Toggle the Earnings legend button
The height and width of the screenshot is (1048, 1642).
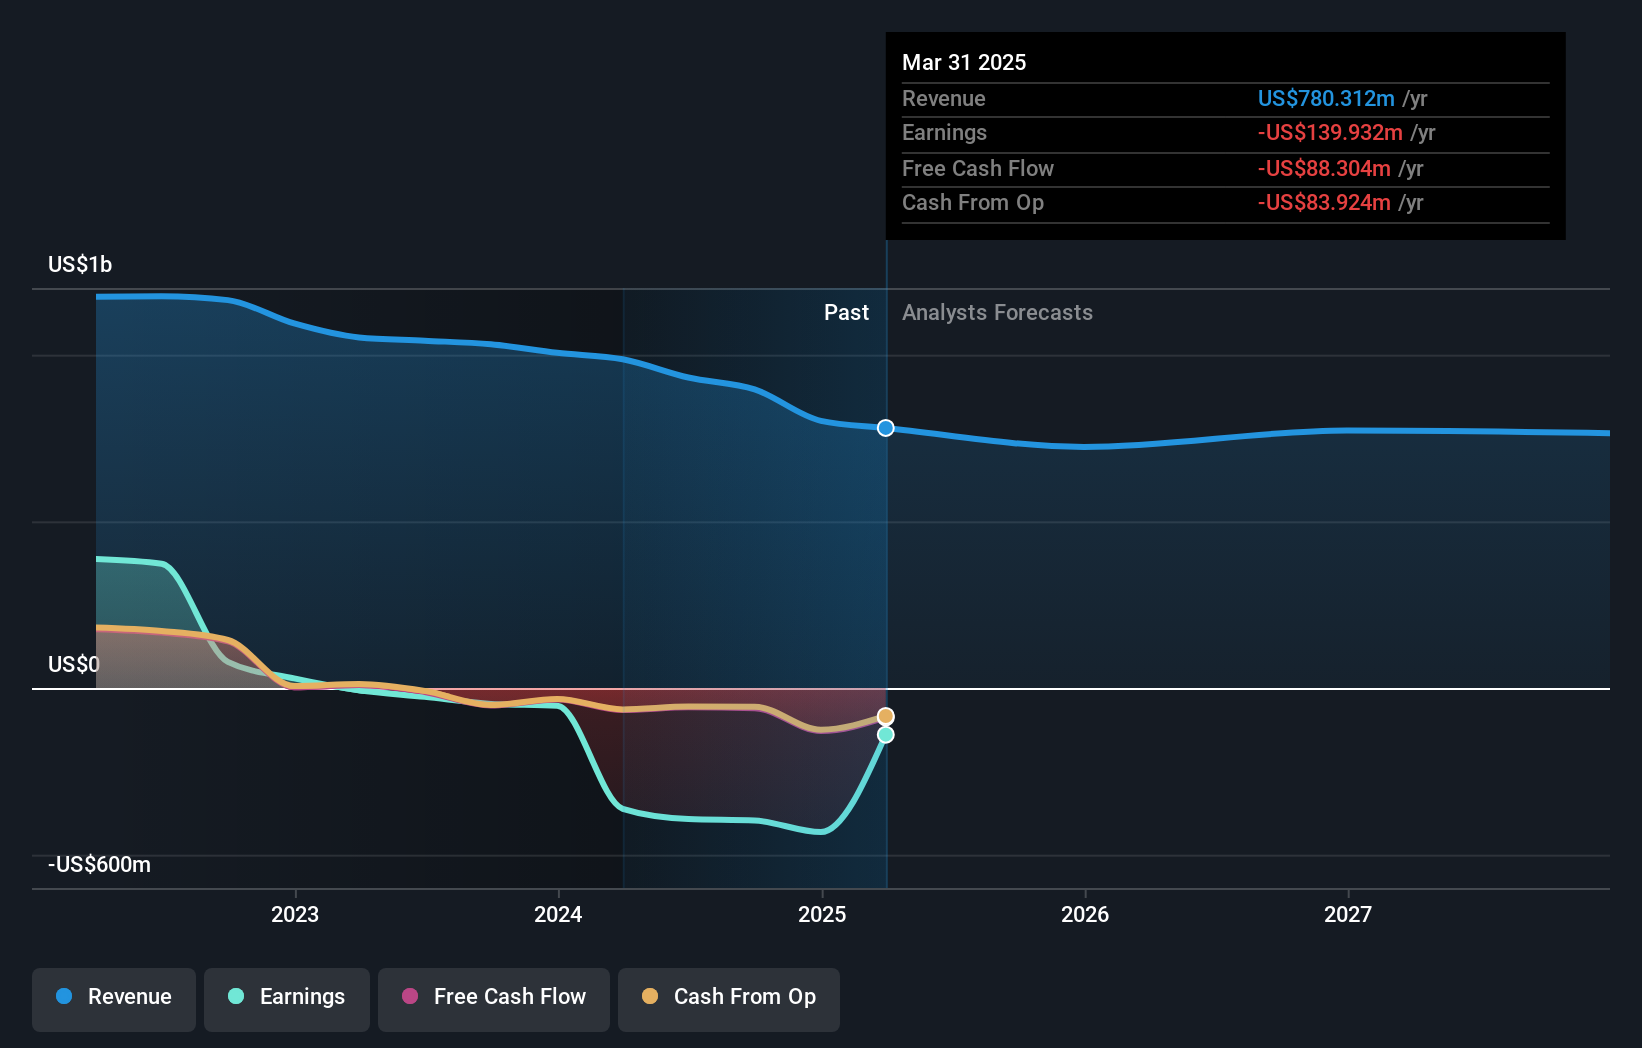[x=287, y=999]
